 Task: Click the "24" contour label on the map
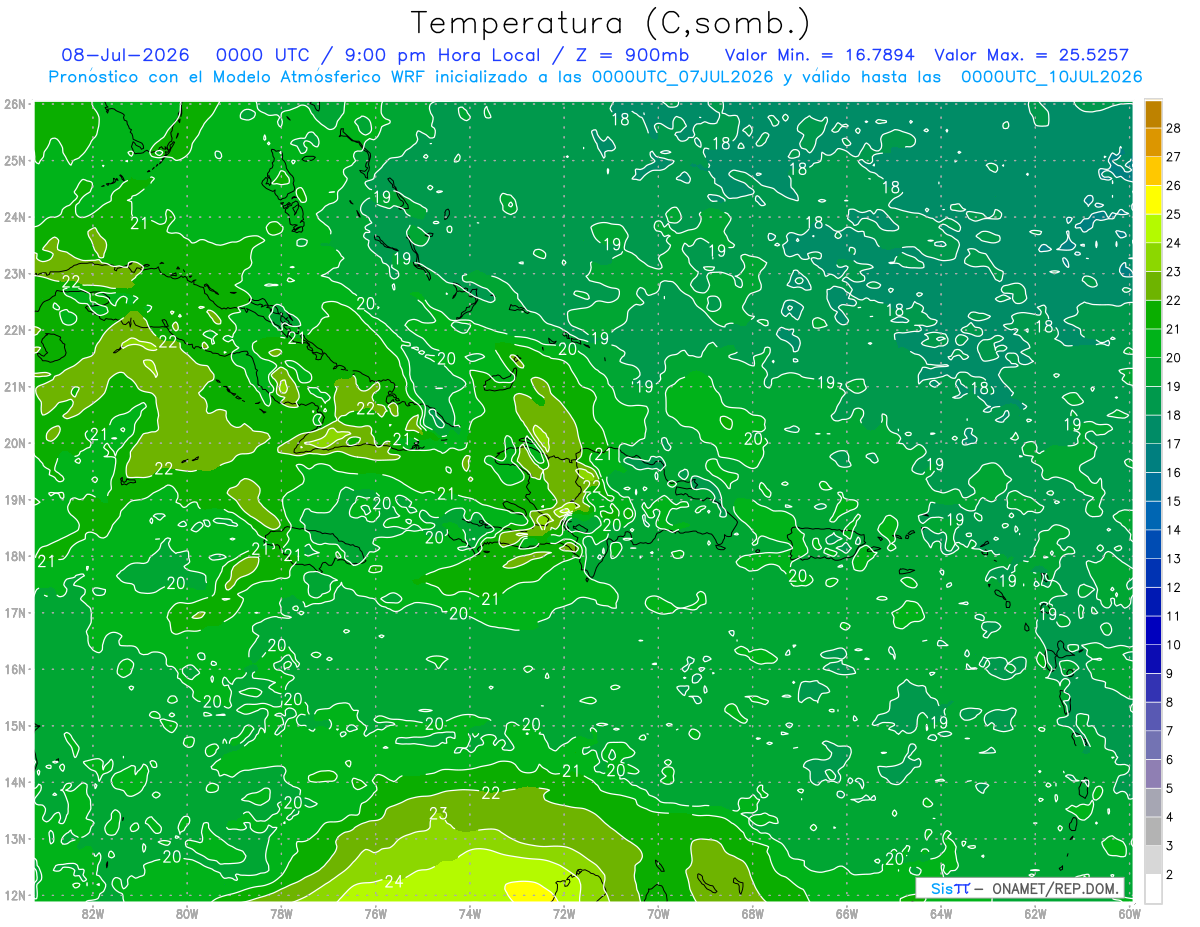394,881
